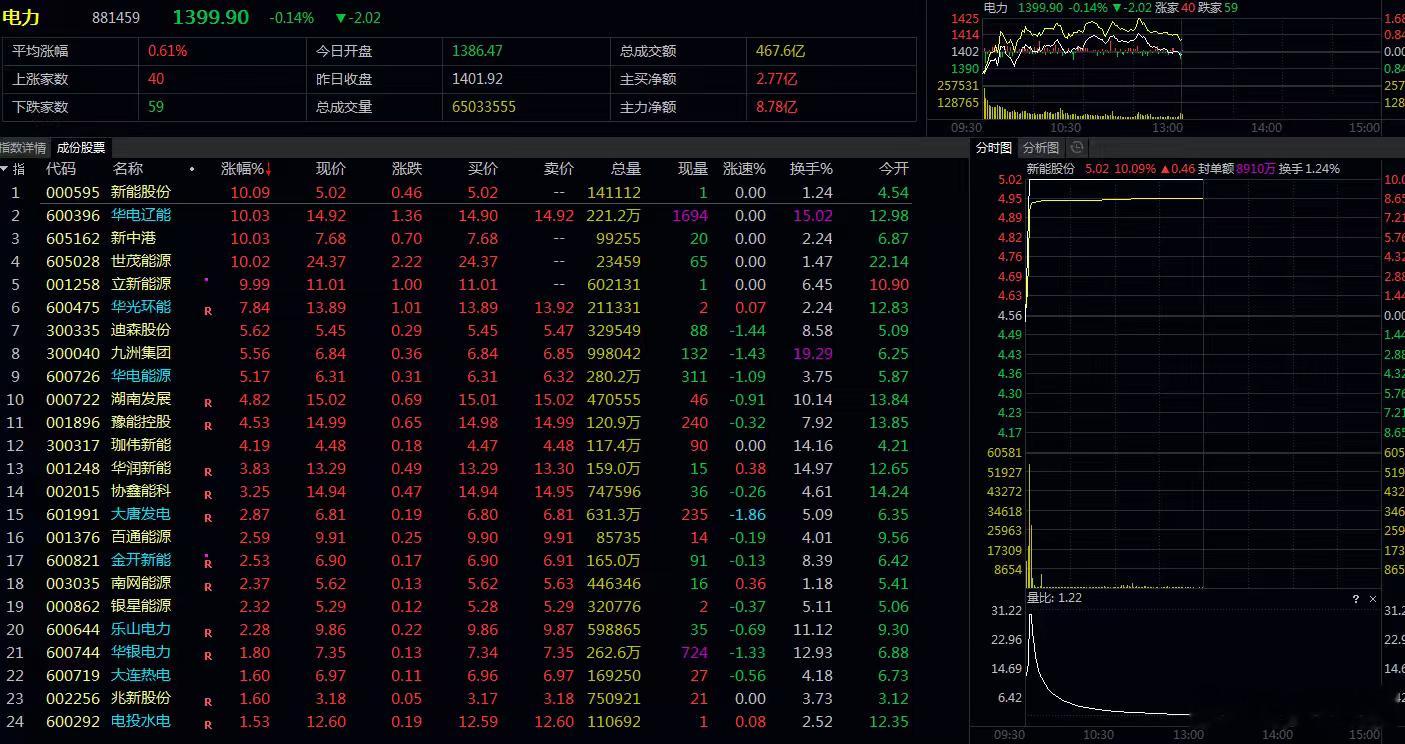This screenshot has height=744, width=1405.
Task: Click the help question mark on 量比 panel
Action: tap(1356, 599)
